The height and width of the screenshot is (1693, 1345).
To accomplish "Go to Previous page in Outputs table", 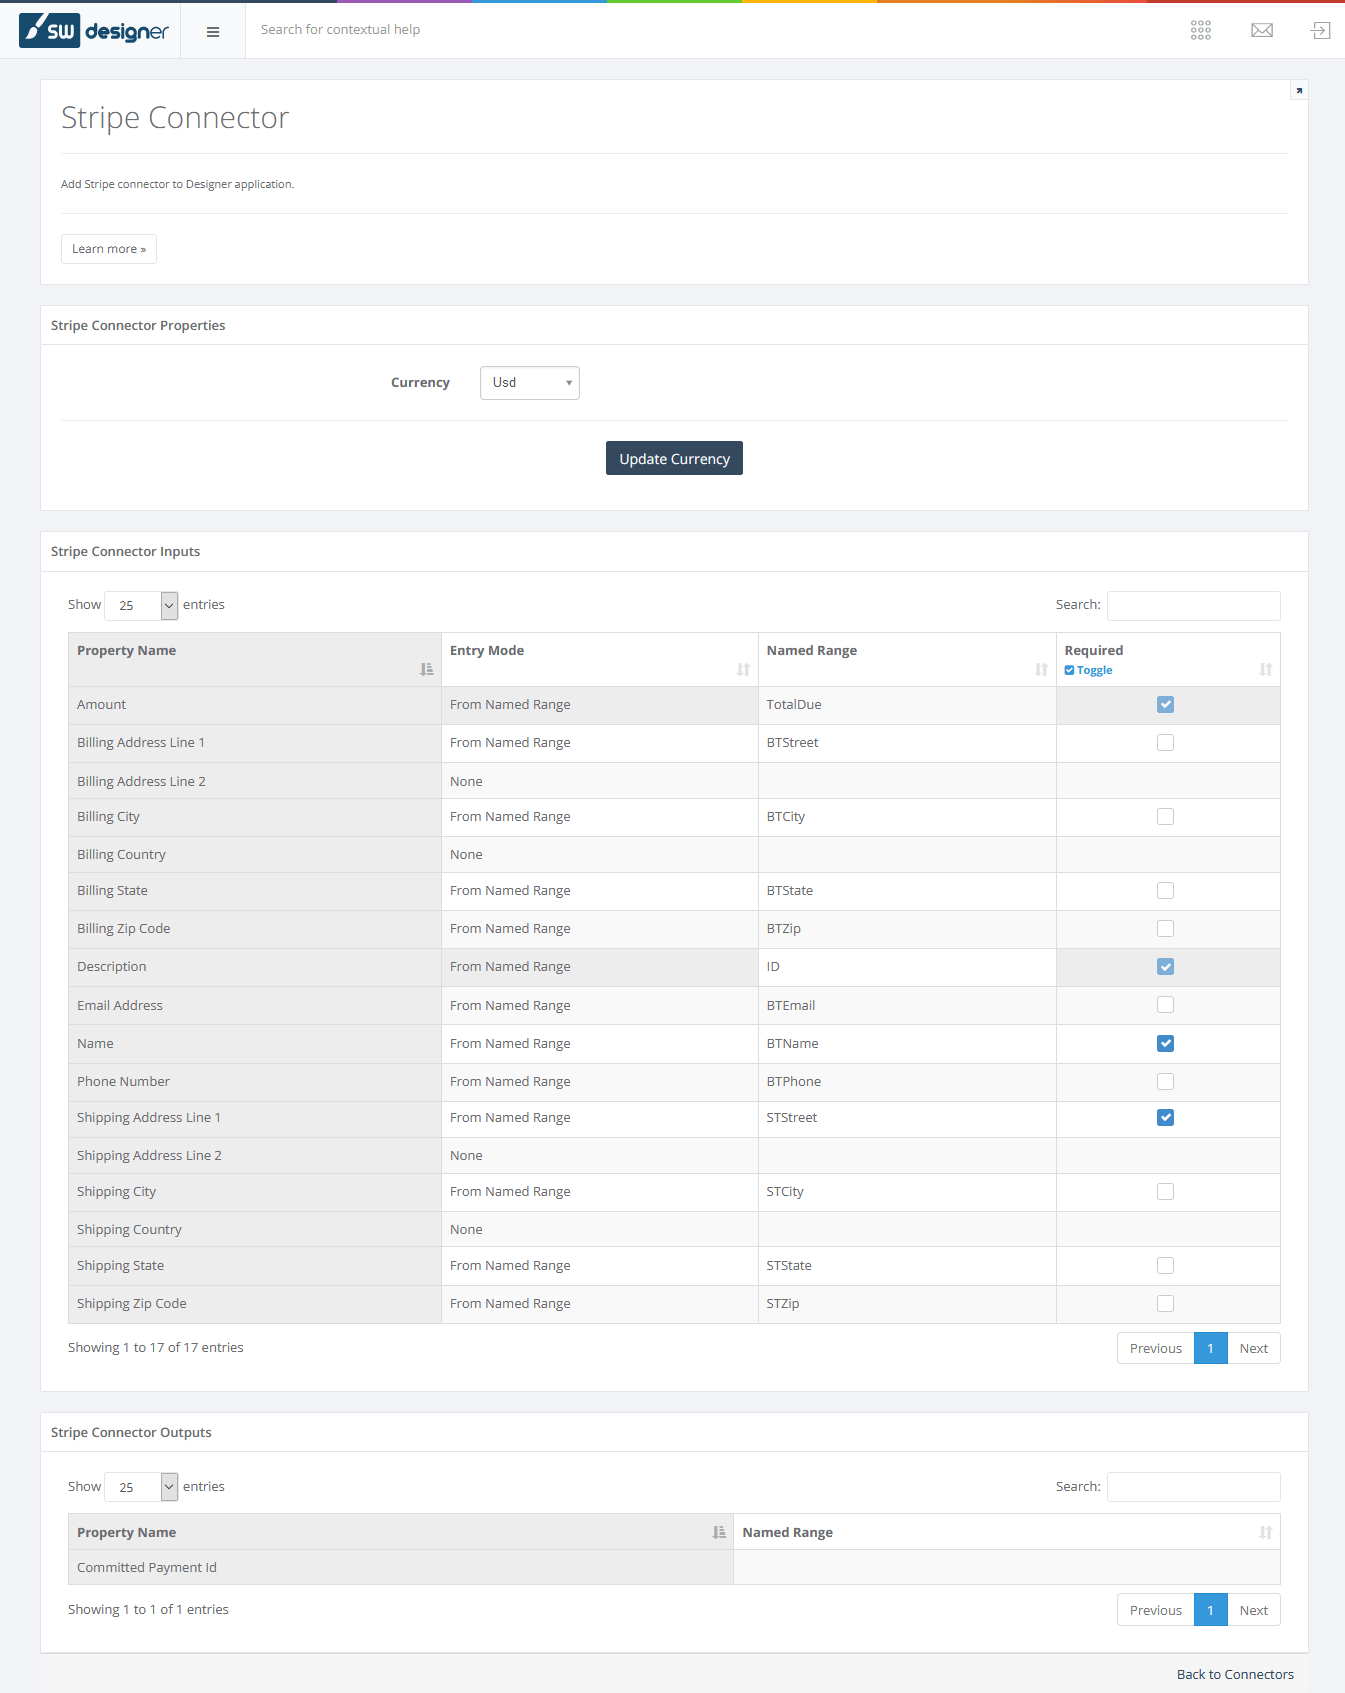I will (x=1156, y=1610).
